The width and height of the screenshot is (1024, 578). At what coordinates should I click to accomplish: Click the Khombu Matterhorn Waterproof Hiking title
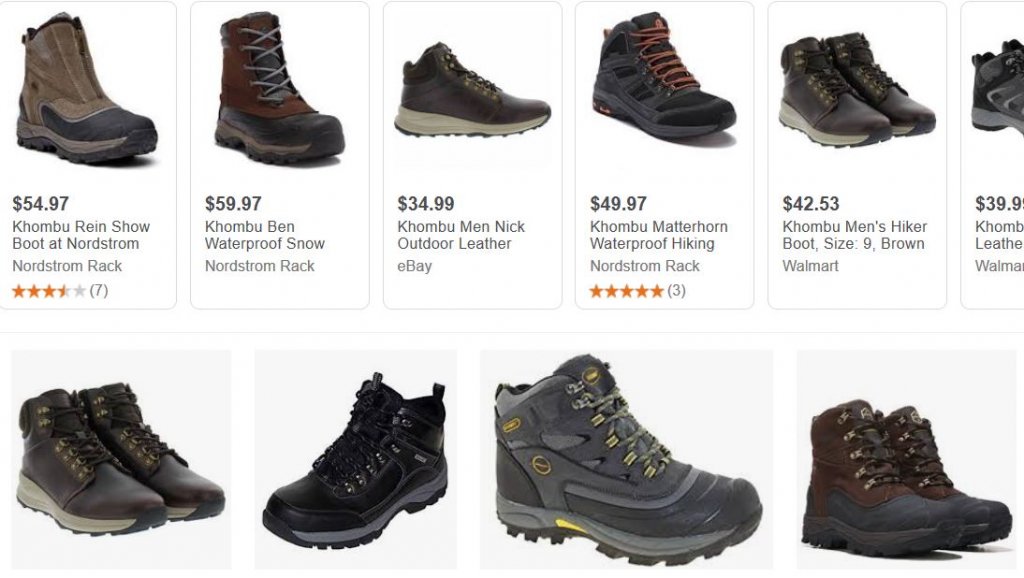point(659,235)
